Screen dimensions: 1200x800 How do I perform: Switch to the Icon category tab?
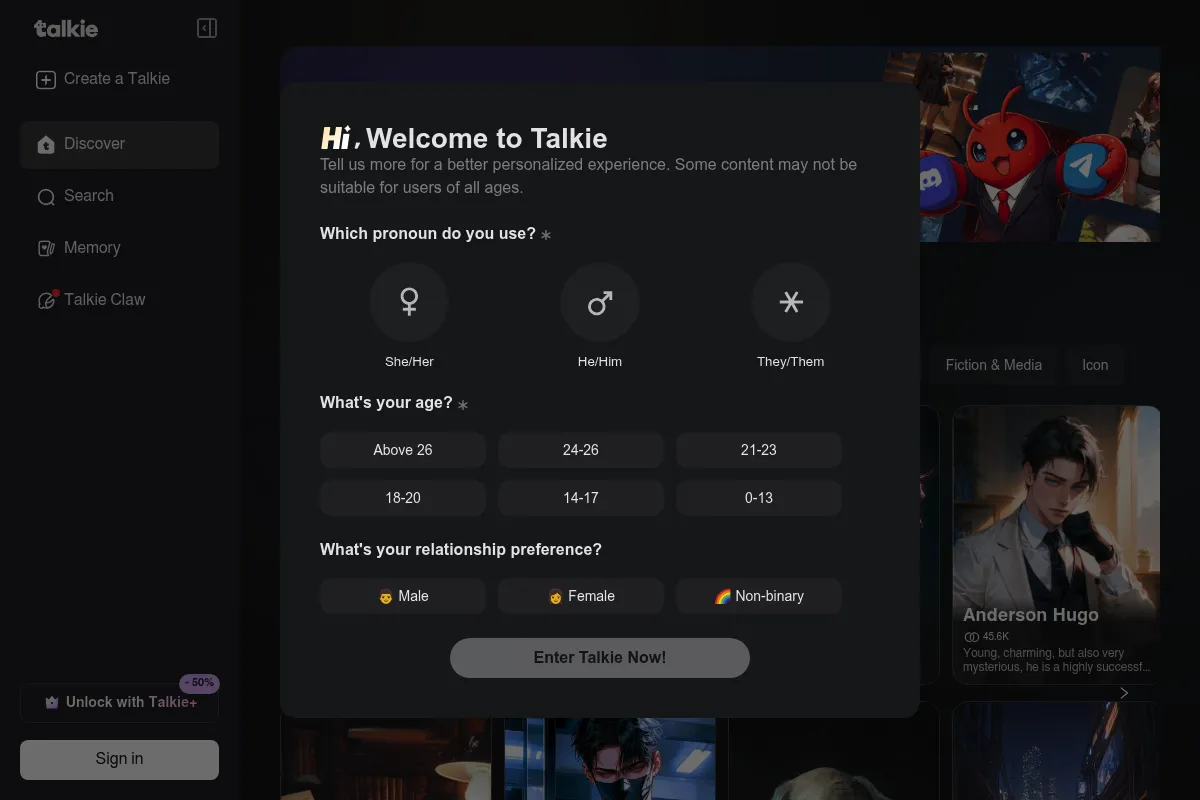click(x=1095, y=365)
